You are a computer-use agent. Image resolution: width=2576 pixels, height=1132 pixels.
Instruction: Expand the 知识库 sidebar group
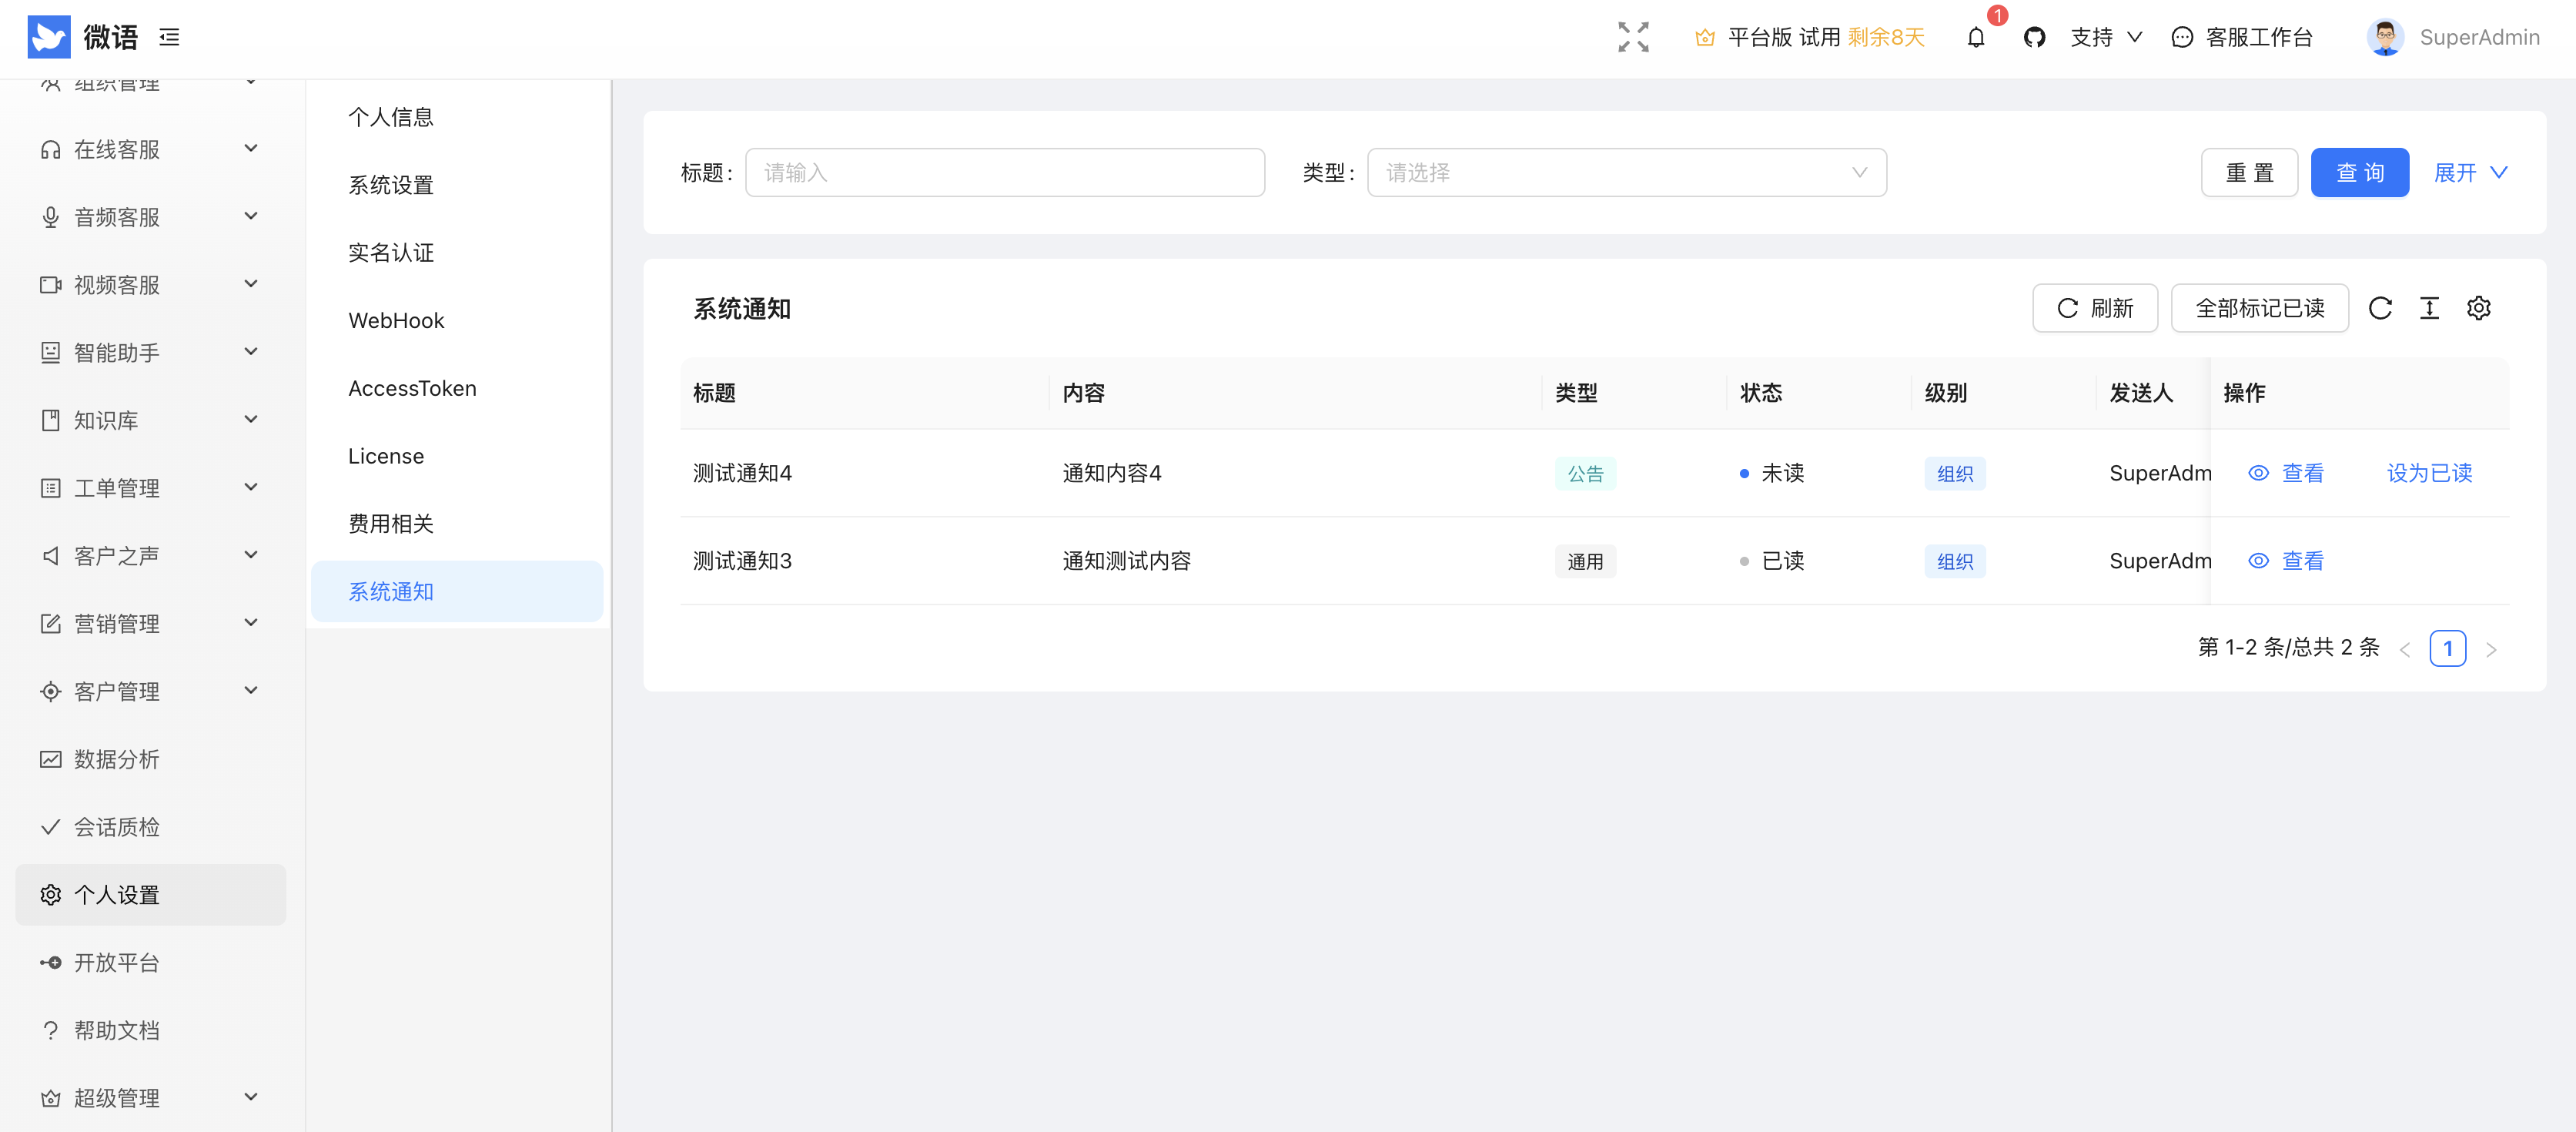pyautogui.click(x=150, y=420)
